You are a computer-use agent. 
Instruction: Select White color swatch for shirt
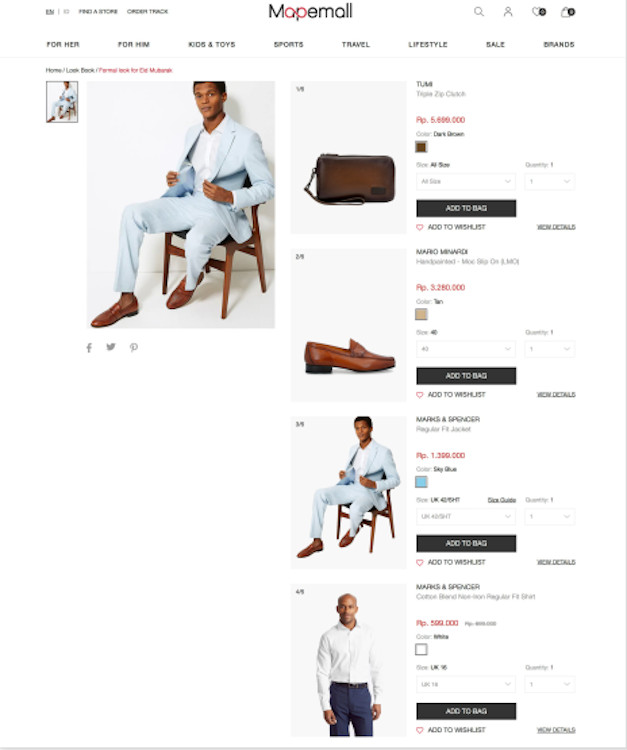(x=421, y=649)
